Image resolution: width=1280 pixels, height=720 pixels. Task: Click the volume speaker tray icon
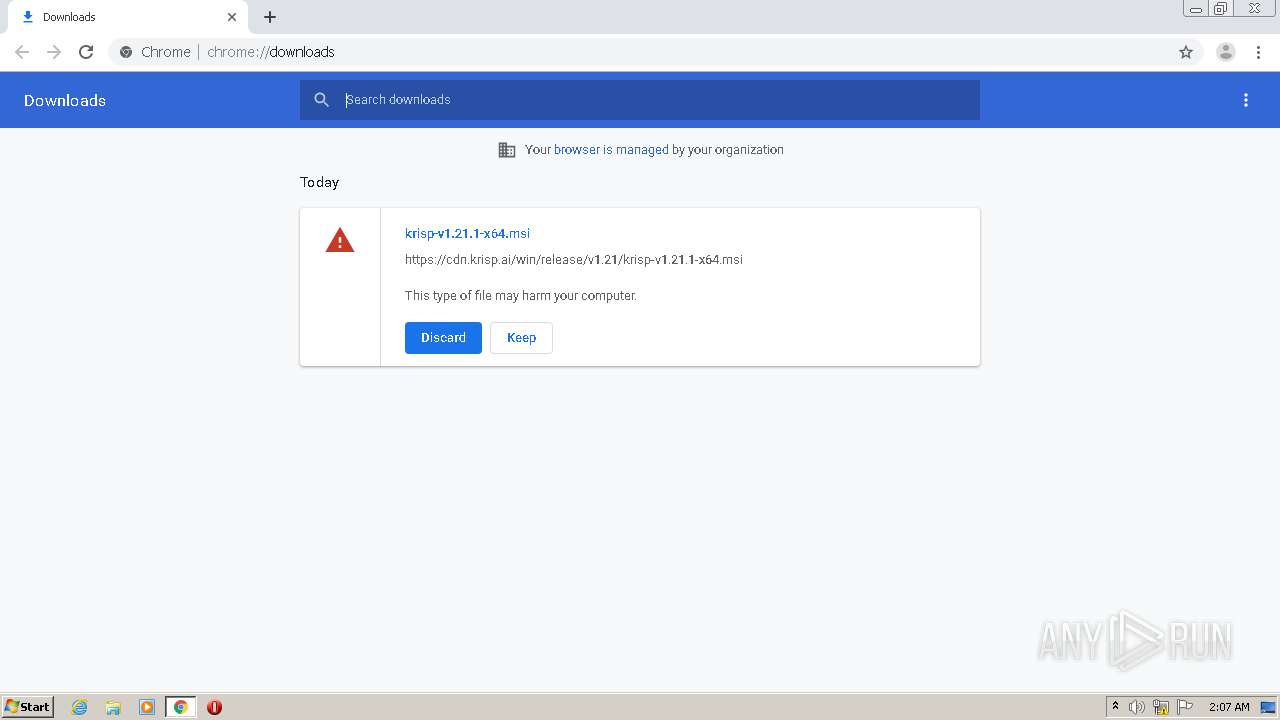coord(1137,707)
